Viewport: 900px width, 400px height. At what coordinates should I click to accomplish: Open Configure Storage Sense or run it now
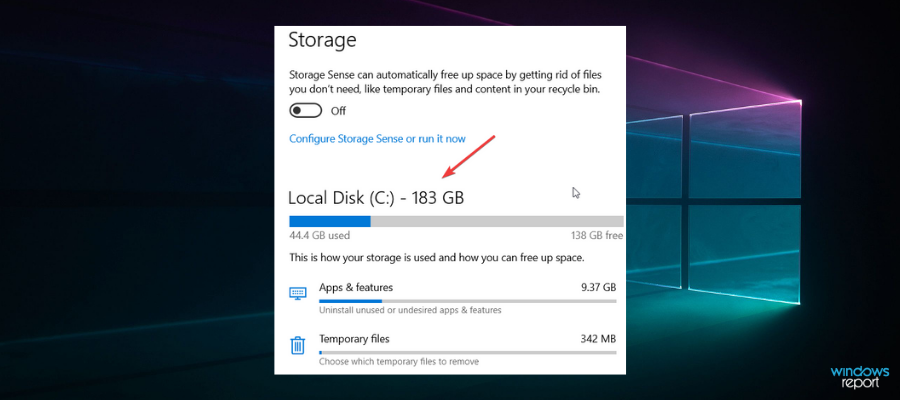click(377, 139)
